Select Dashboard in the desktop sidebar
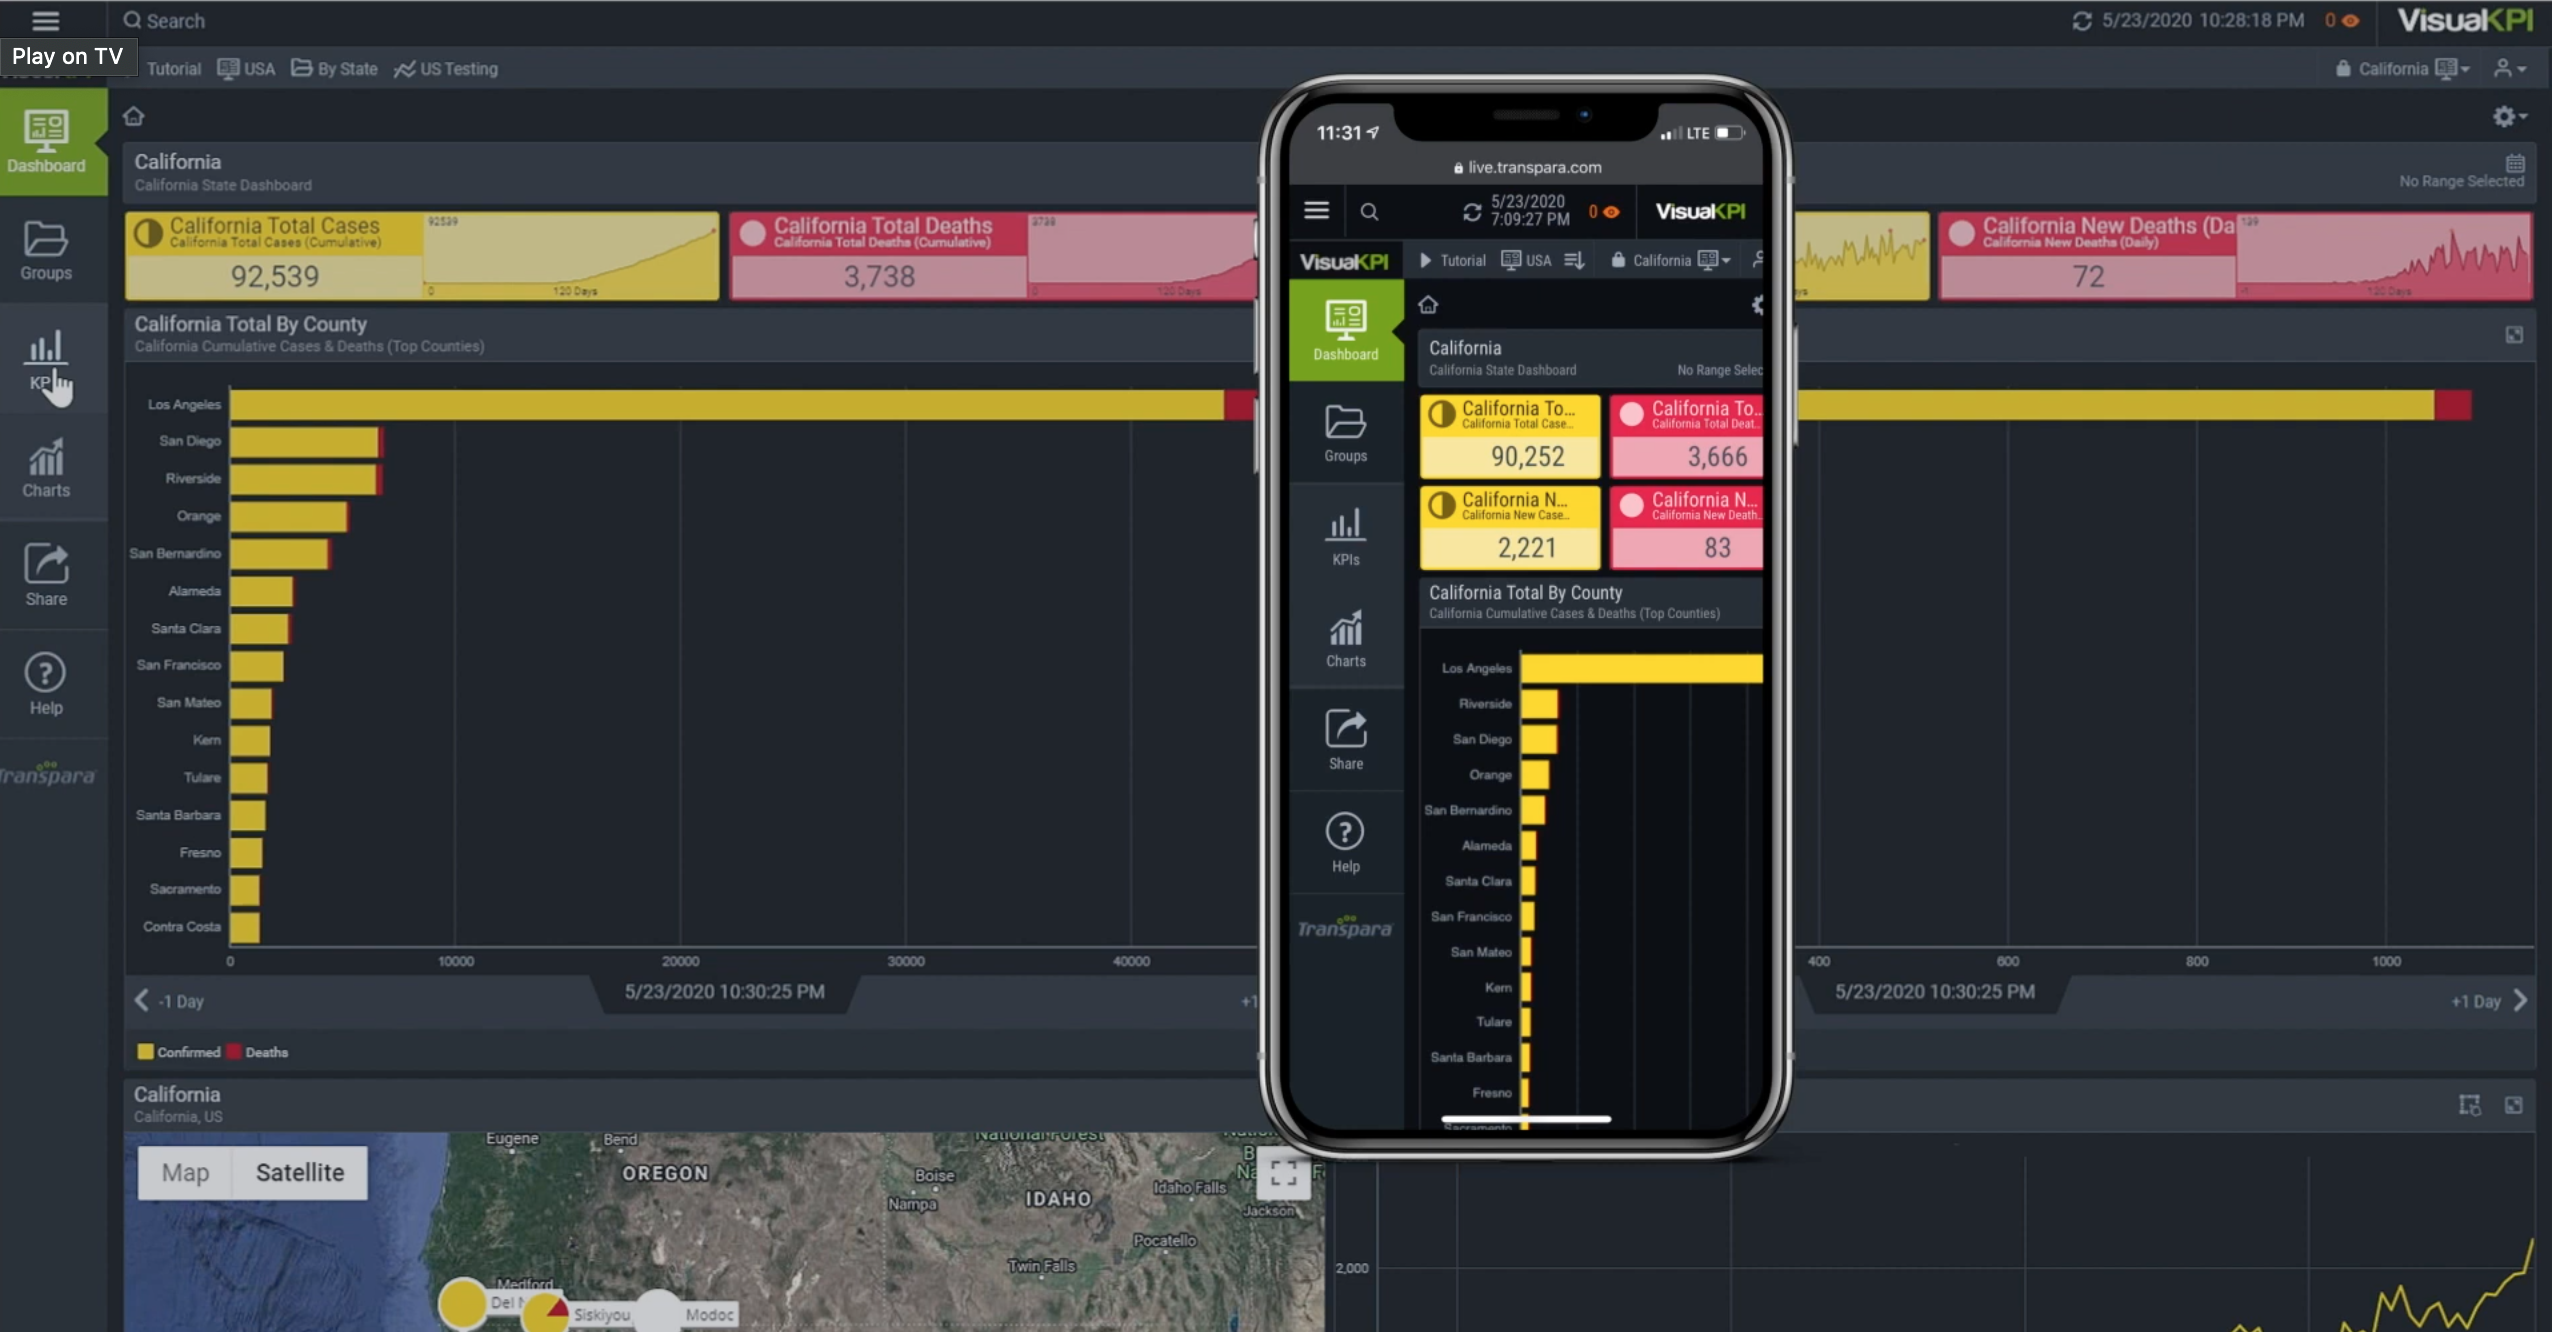 click(53, 141)
